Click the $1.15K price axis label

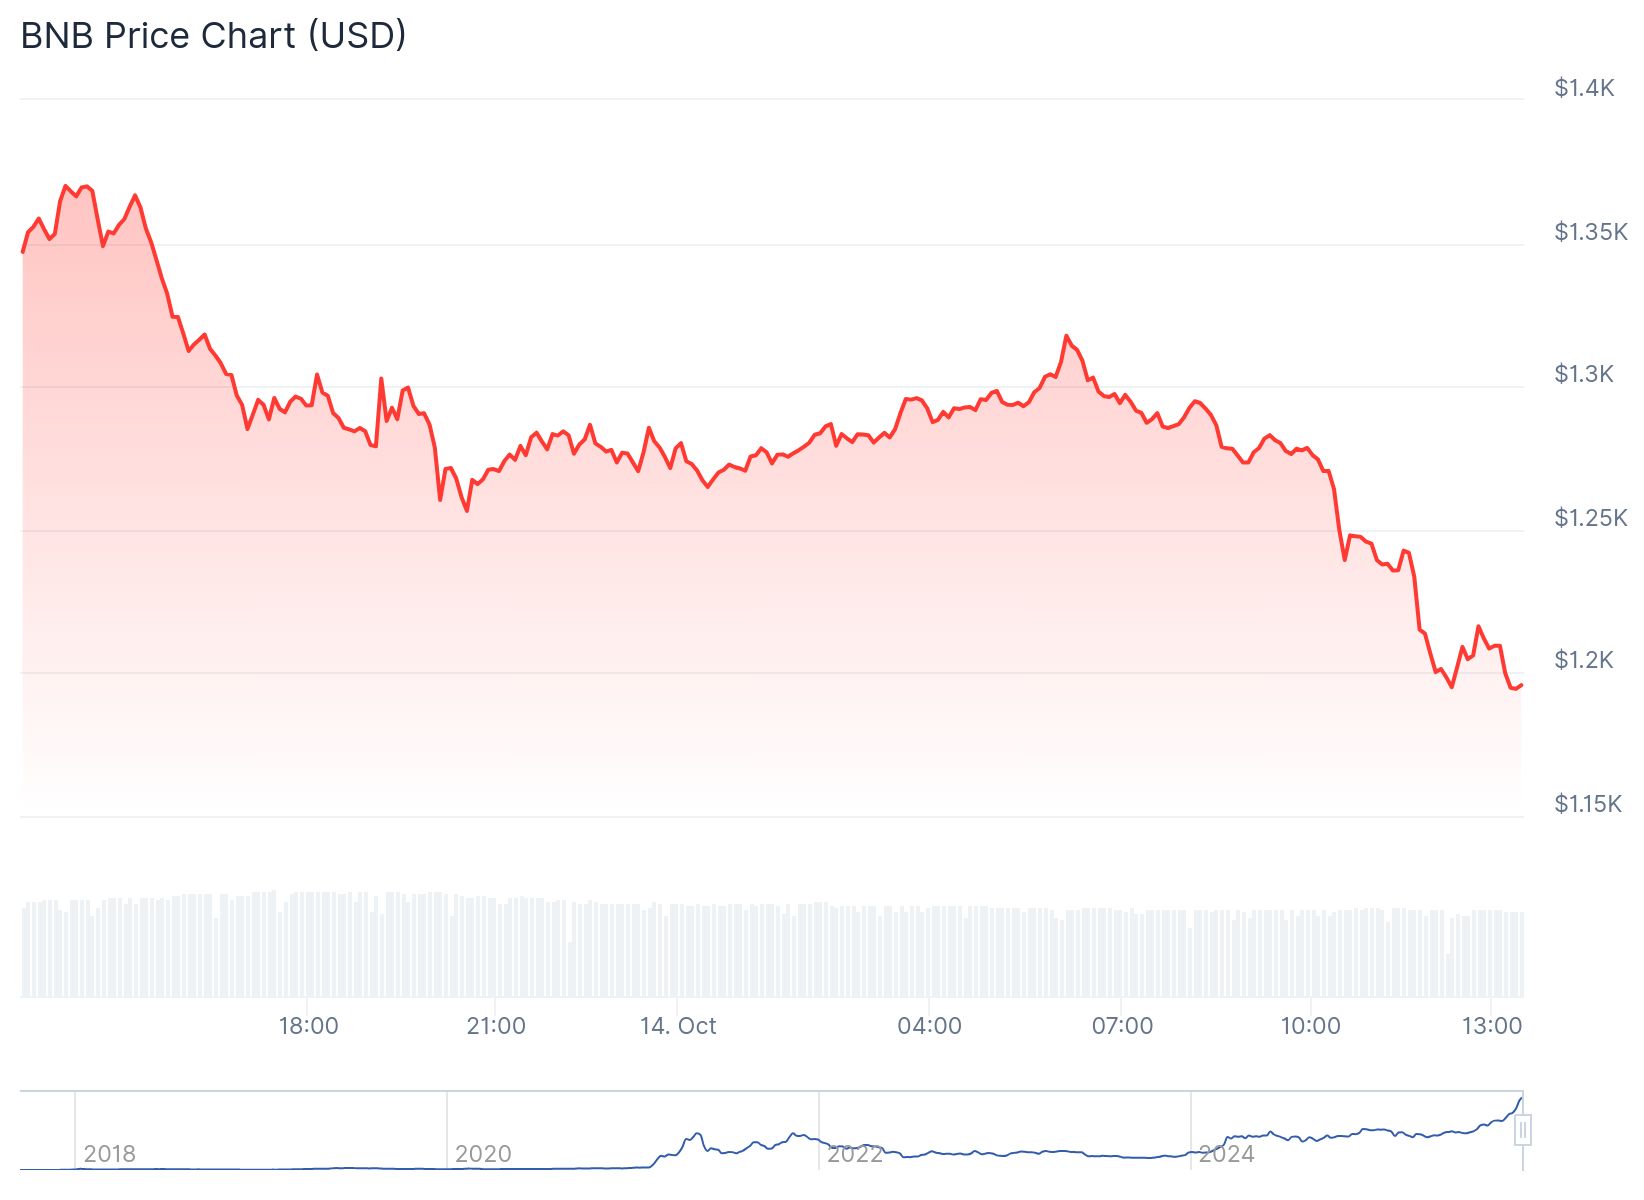tap(1588, 804)
